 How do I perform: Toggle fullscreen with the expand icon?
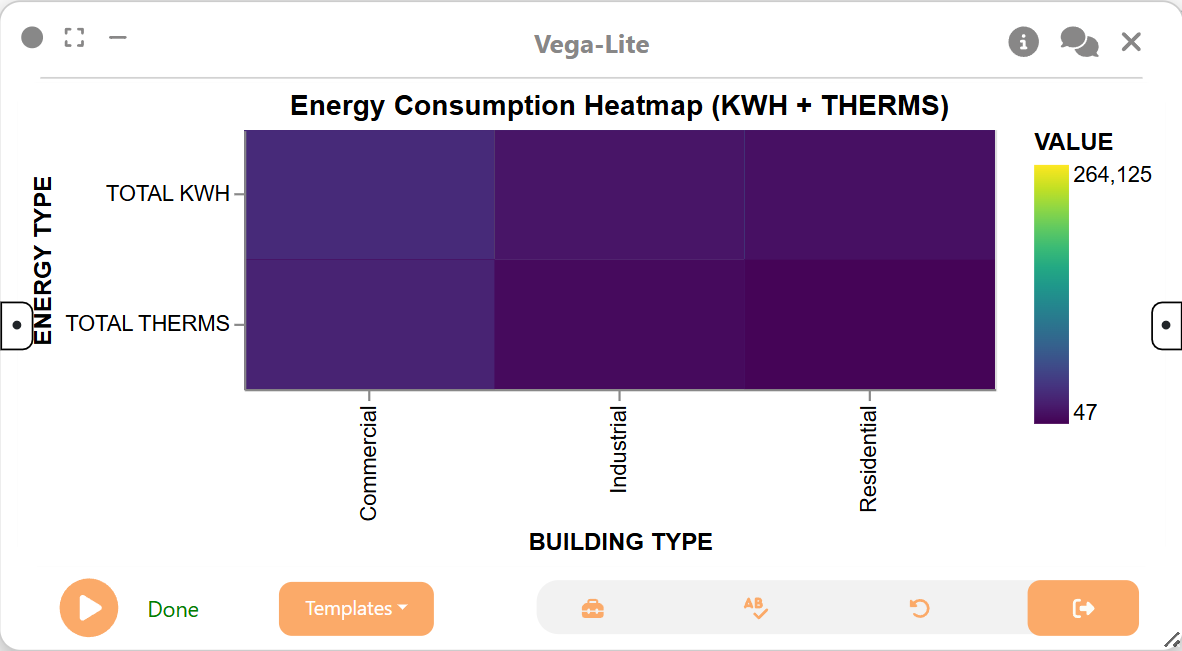tap(74, 38)
